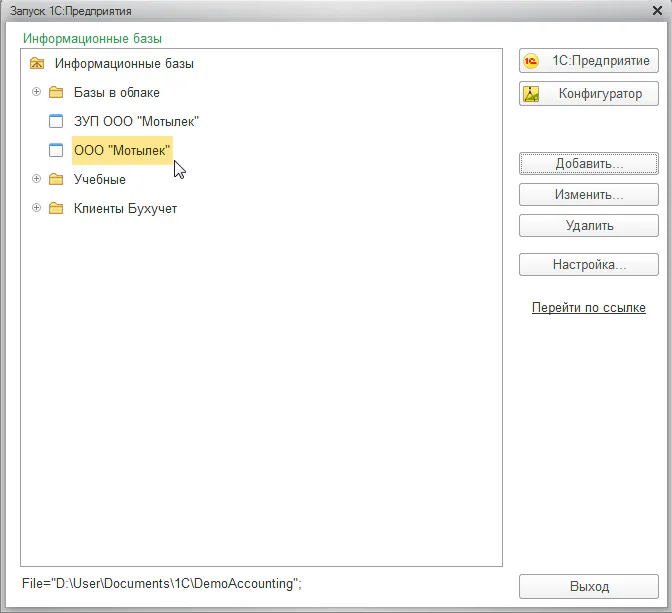Screen dimensions: 672x613
Task: Select the highlighted ООО "Мотылек" entry
Action: coord(122,151)
